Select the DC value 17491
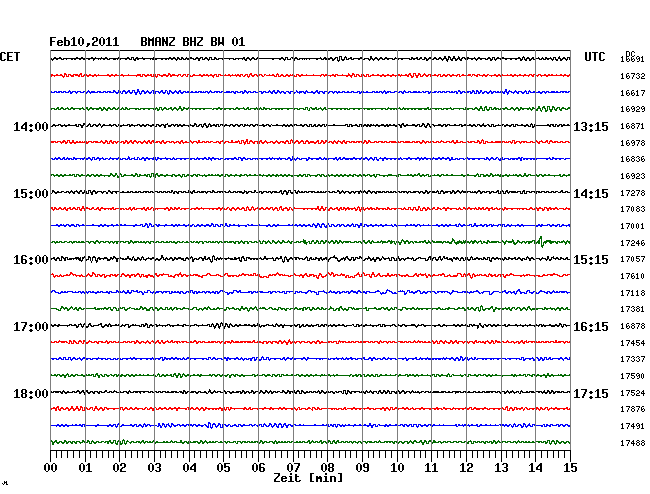 pyautogui.click(x=633, y=426)
